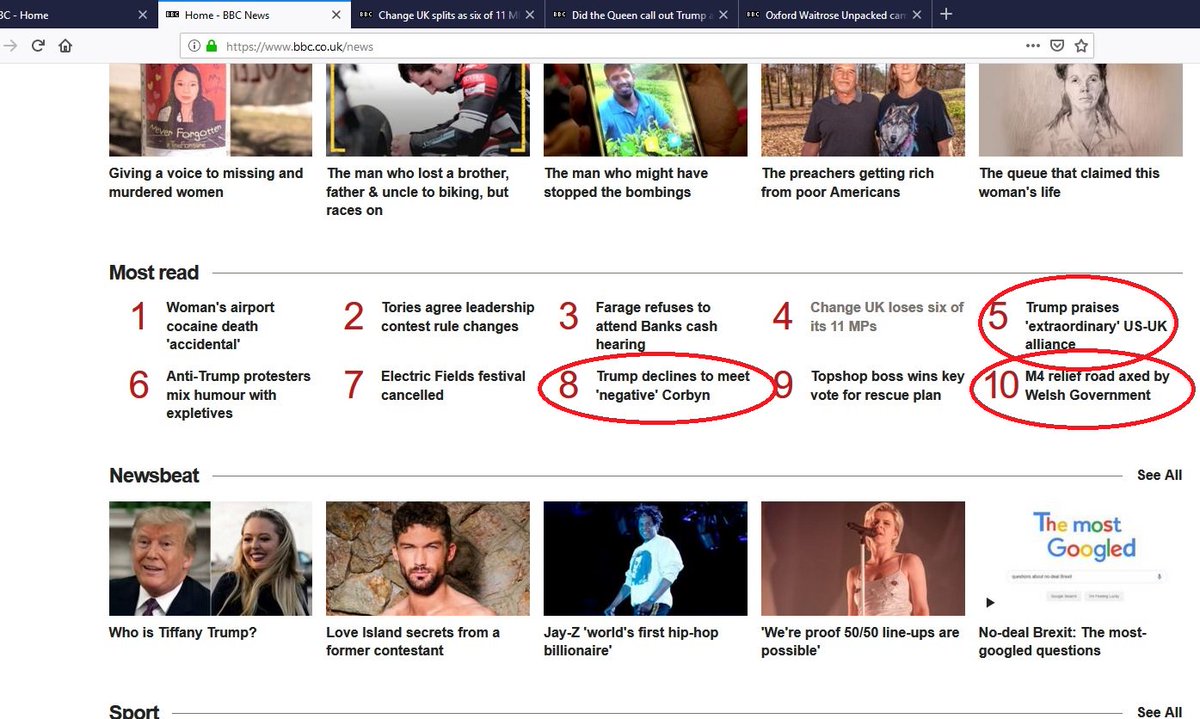Open 'Trump declines to meet negative Corbyn'
Screen dimensions: 1200x719
click(673, 385)
